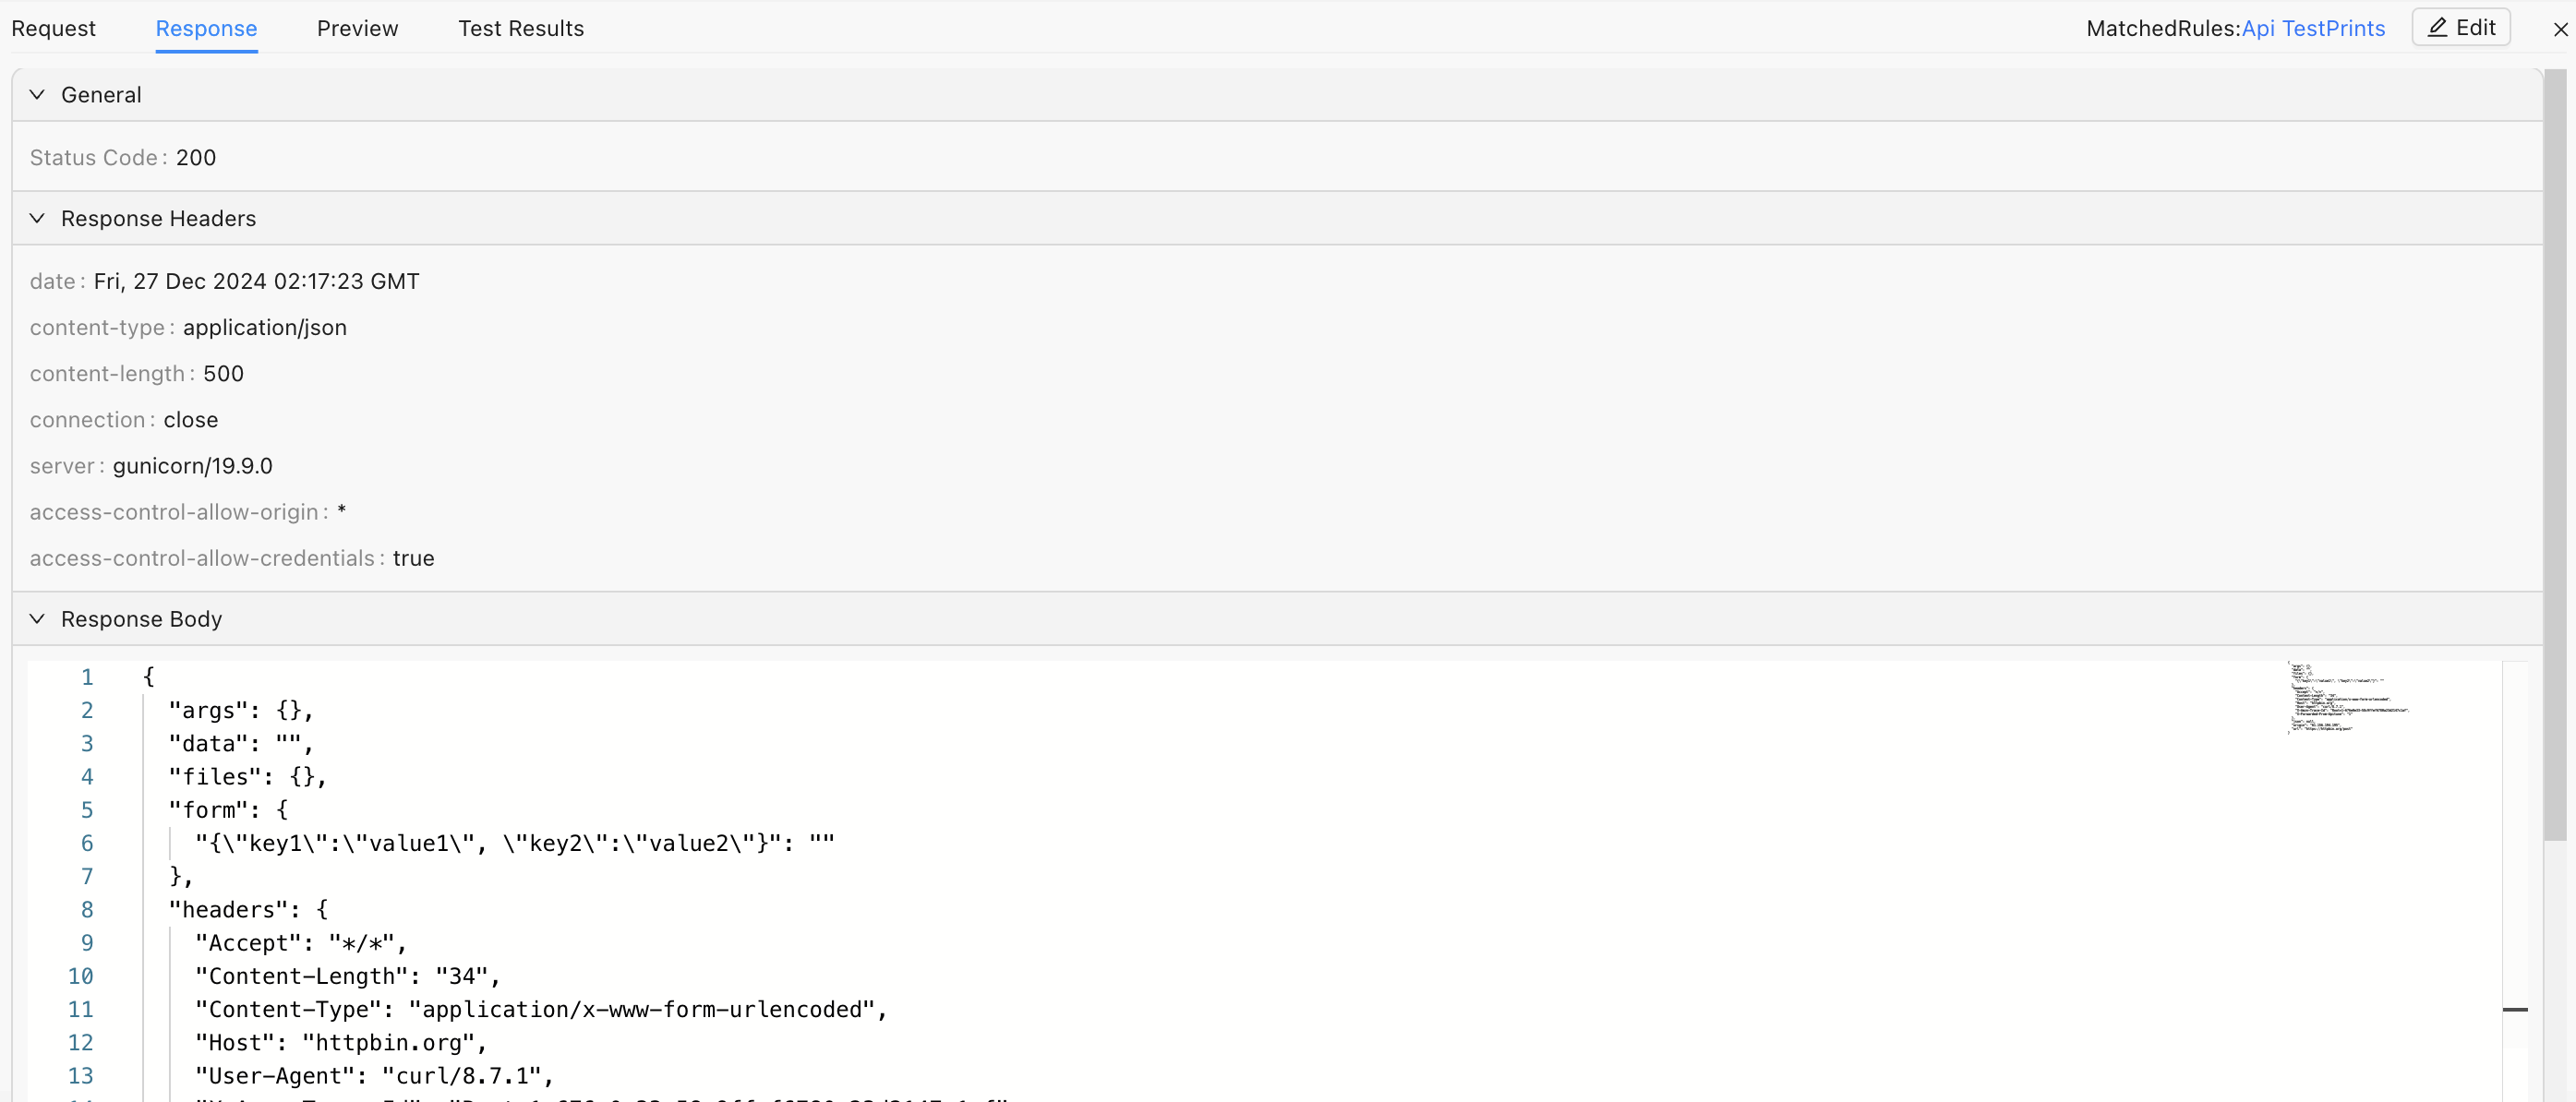Image resolution: width=2576 pixels, height=1102 pixels.
Task: Collapse the Response Headers section
Action: click(x=37, y=219)
